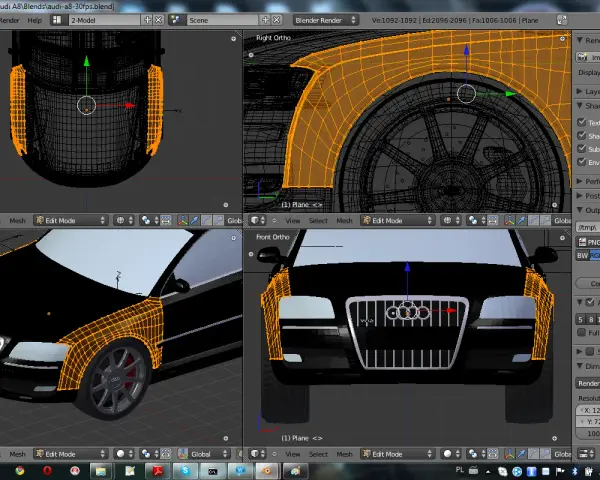Select rotate manipulator in Front Ortho header
This screenshot has height=480, width=600.
pos(533,454)
